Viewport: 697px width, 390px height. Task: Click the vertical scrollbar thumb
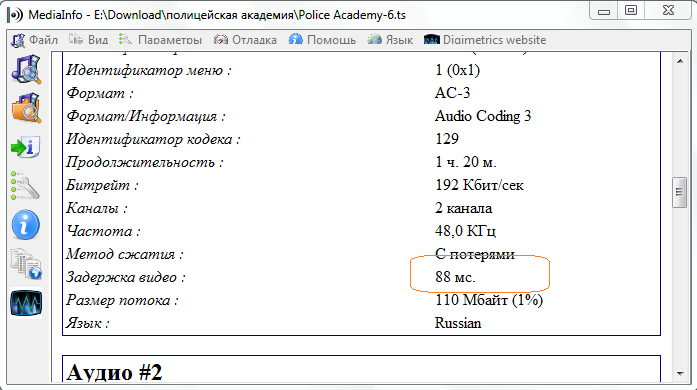(x=680, y=192)
